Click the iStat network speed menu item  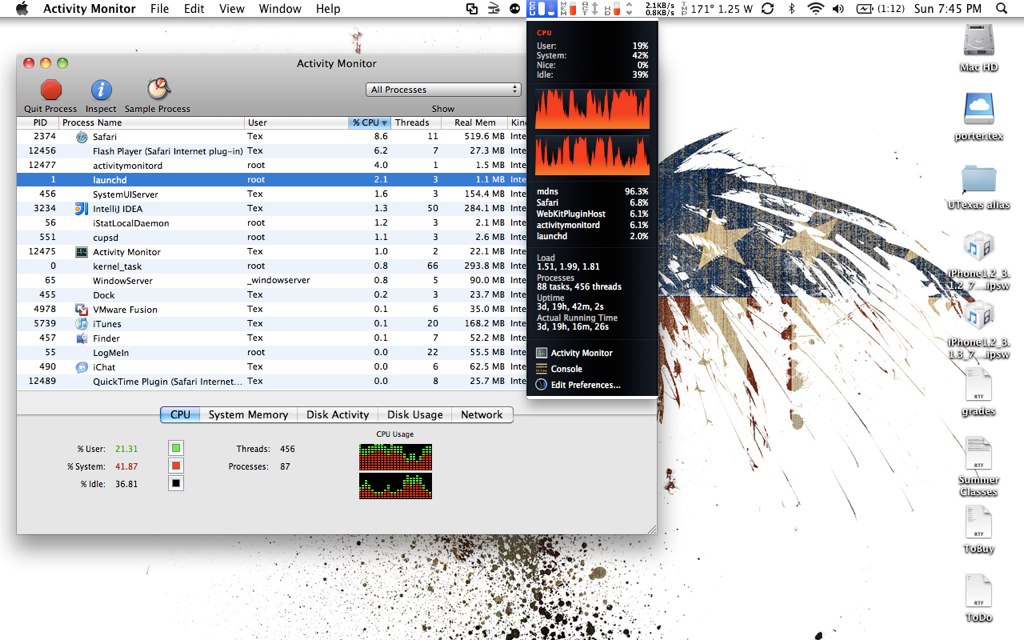pyautogui.click(x=659, y=8)
